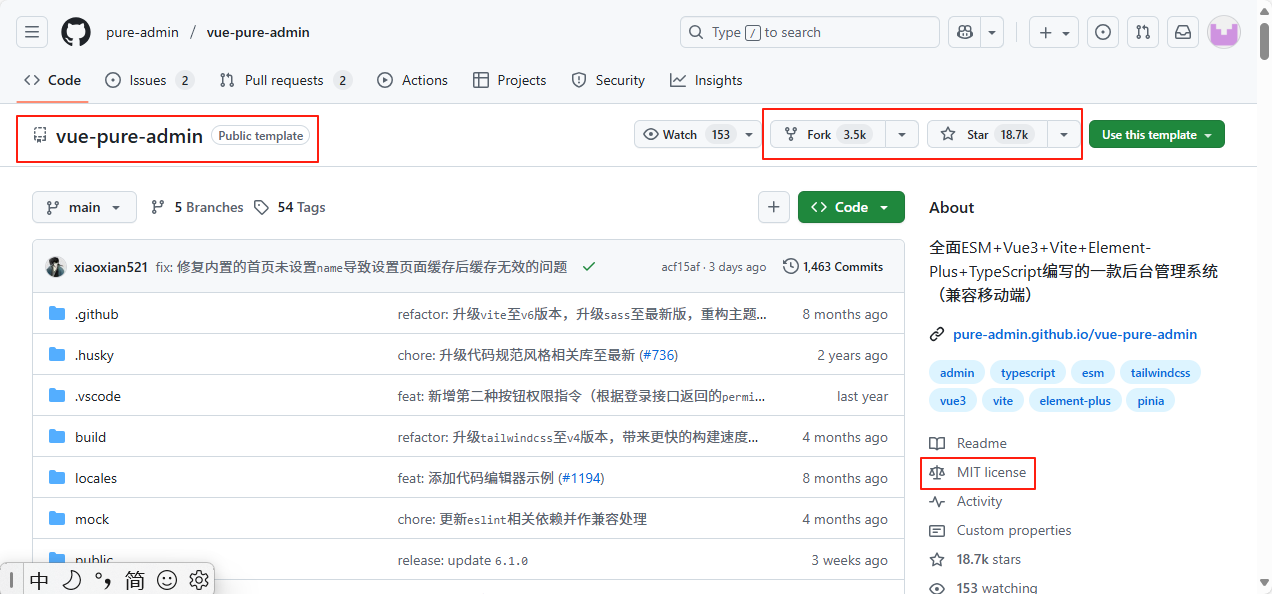Open the .github folder
The image size is (1272, 594).
[97, 314]
